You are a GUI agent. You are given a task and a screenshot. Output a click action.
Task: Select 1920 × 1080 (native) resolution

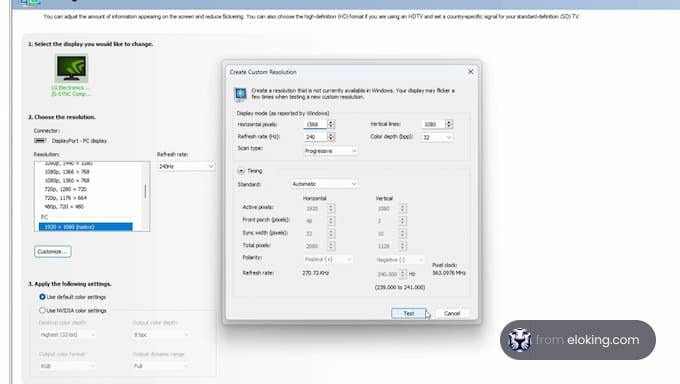pos(85,227)
